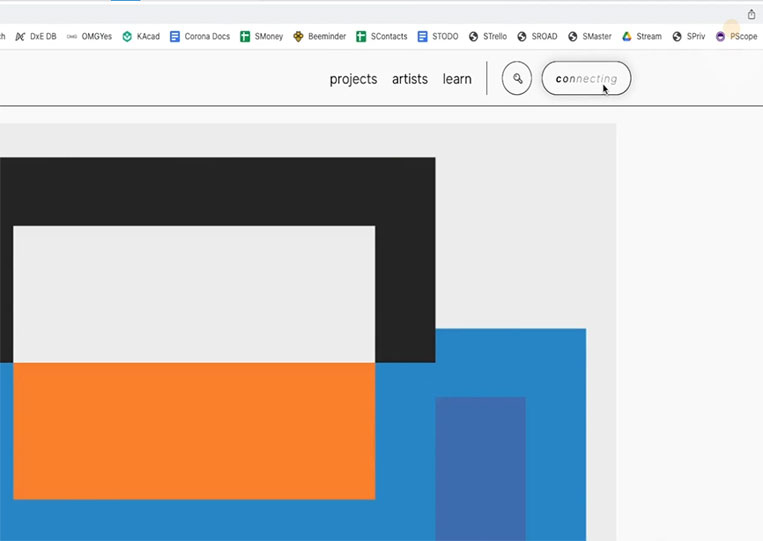This screenshot has height=541, width=763.
Task: Open the SPriv bookmark
Action: click(x=689, y=36)
